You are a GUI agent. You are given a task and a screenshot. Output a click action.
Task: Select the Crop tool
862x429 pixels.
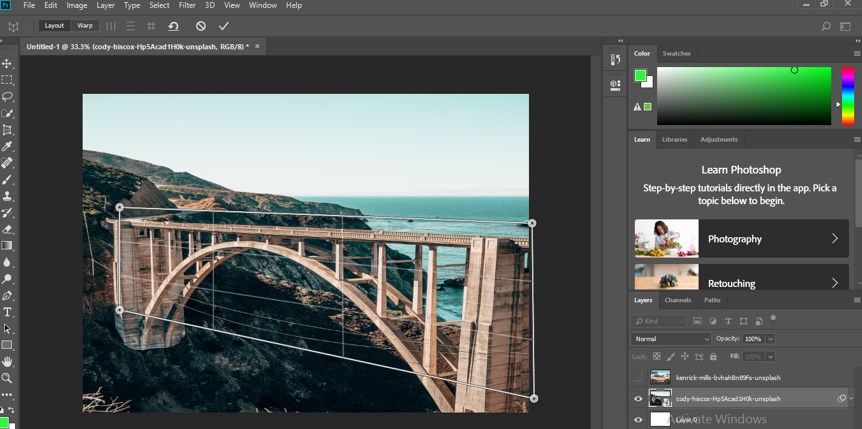7,130
